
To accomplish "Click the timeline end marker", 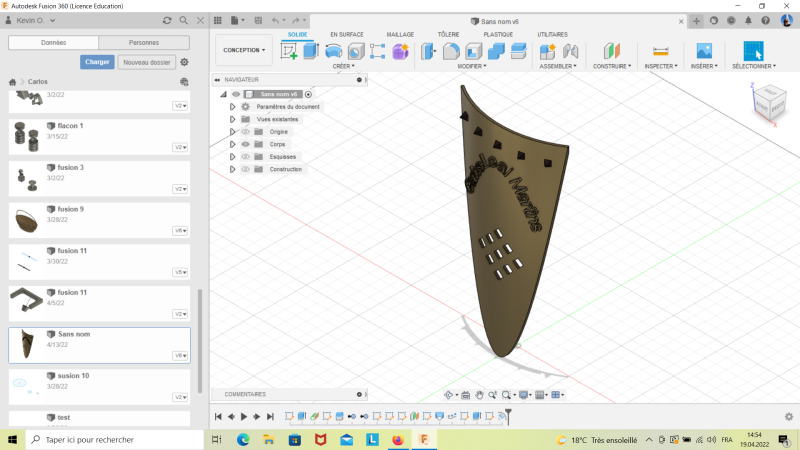I will tap(508, 414).
